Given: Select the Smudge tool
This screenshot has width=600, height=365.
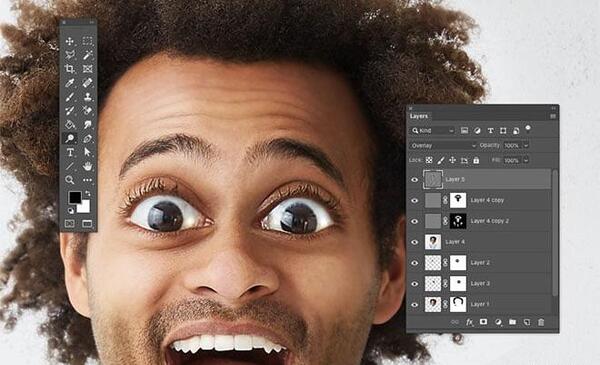Looking at the screenshot, I should 87,124.
